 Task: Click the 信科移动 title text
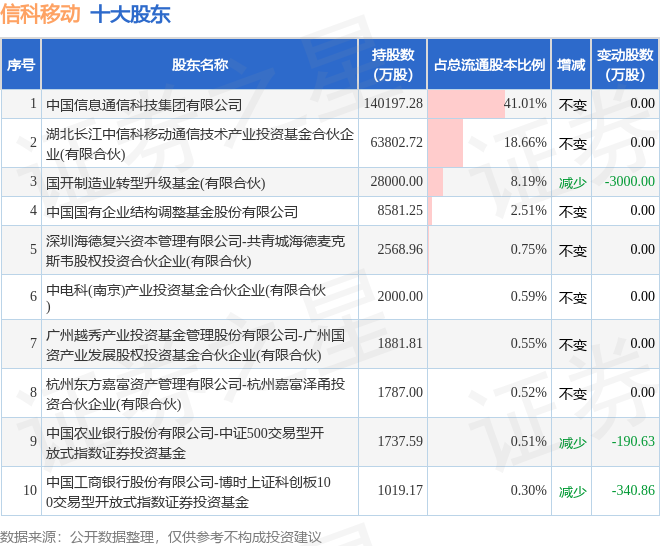[x=40, y=13]
